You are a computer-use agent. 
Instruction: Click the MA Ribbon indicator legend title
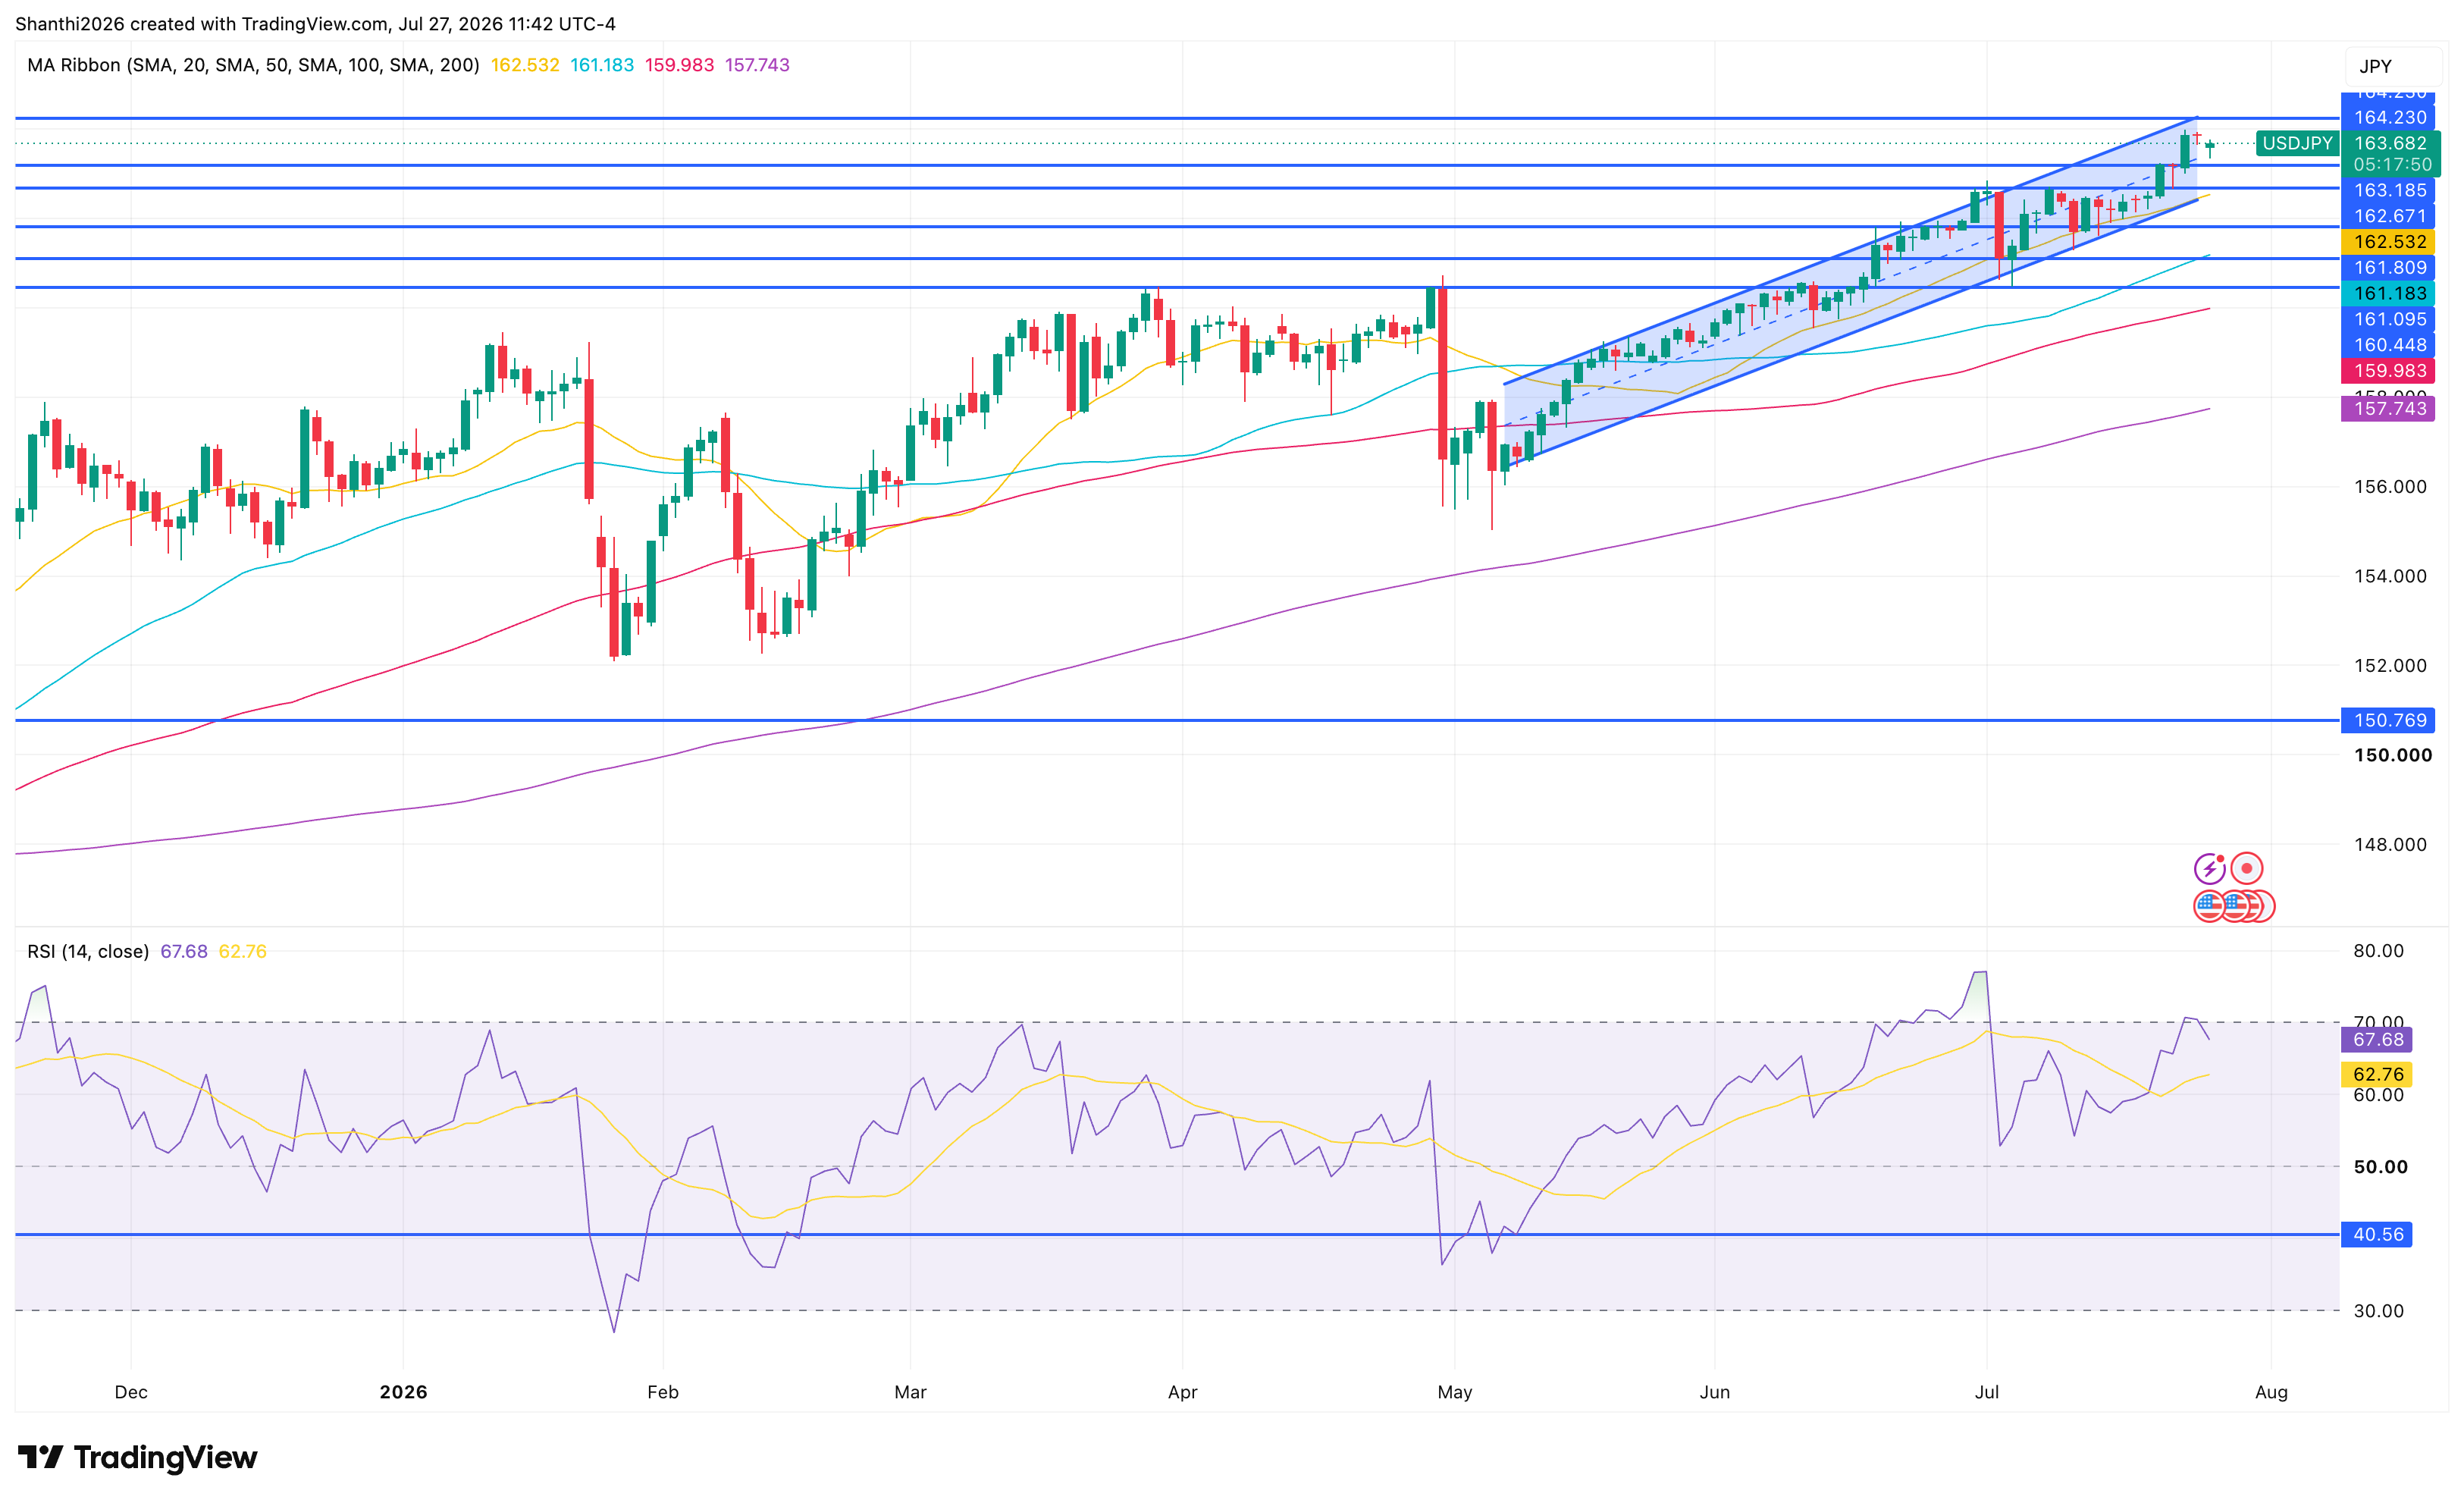(x=253, y=65)
